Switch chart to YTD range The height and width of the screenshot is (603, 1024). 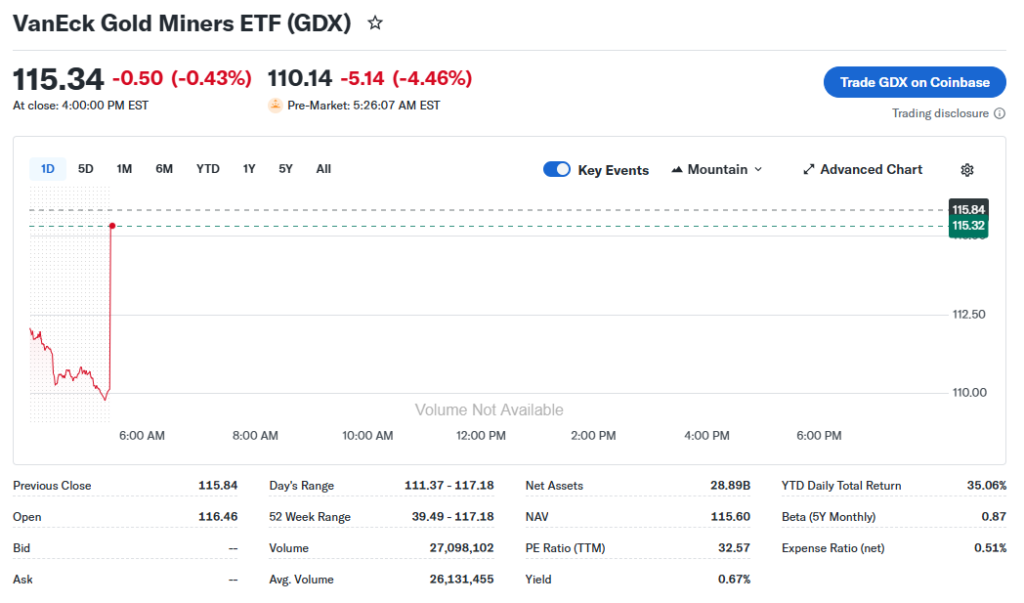point(208,169)
